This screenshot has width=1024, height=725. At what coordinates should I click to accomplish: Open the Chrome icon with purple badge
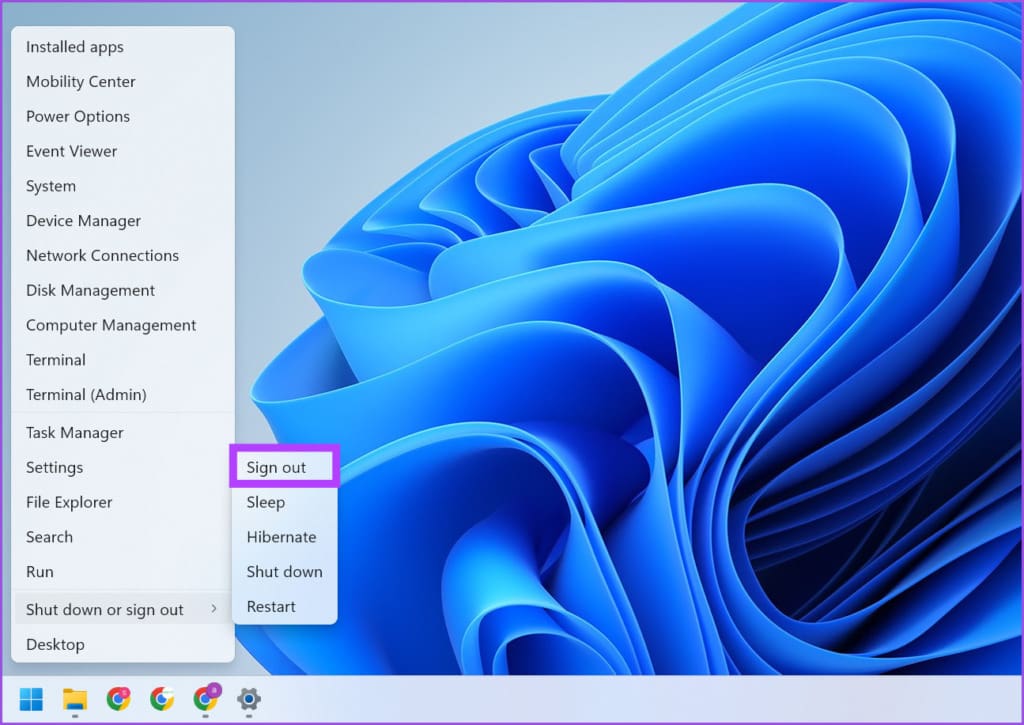pyautogui.click(x=206, y=698)
